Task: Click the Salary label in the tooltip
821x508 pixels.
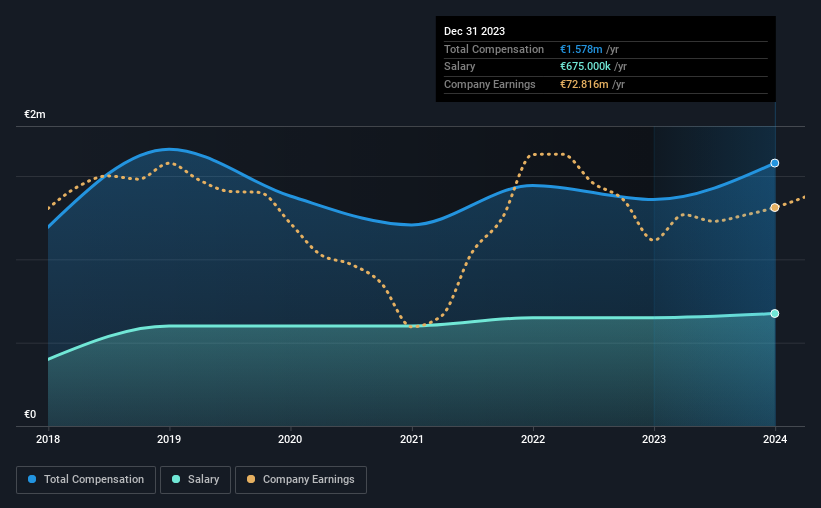Action: pyautogui.click(x=460, y=67)
